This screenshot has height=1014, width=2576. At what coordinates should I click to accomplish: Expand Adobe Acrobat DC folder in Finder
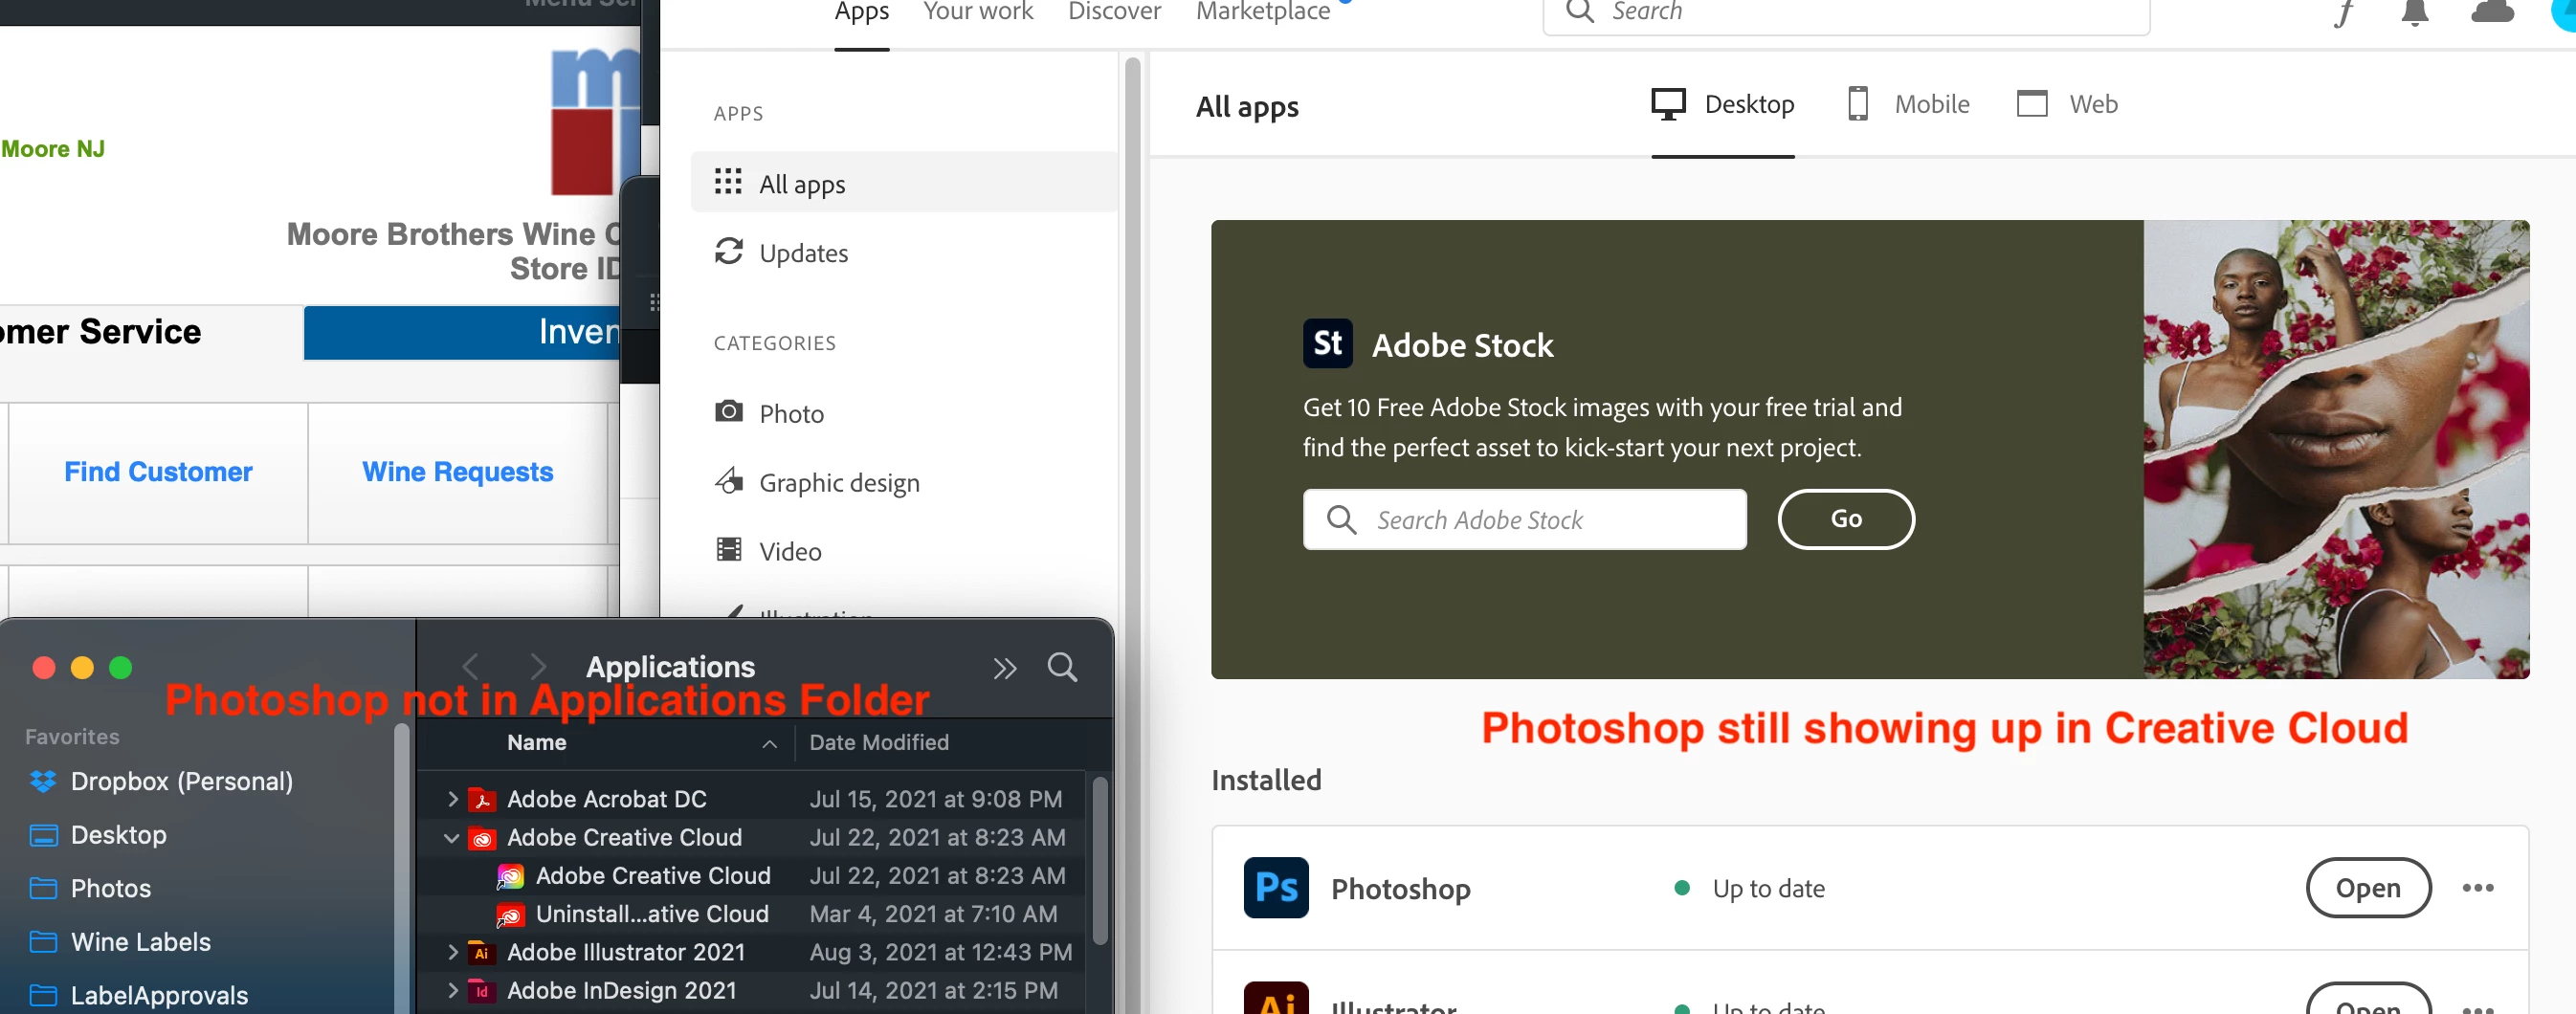point(452,799)
